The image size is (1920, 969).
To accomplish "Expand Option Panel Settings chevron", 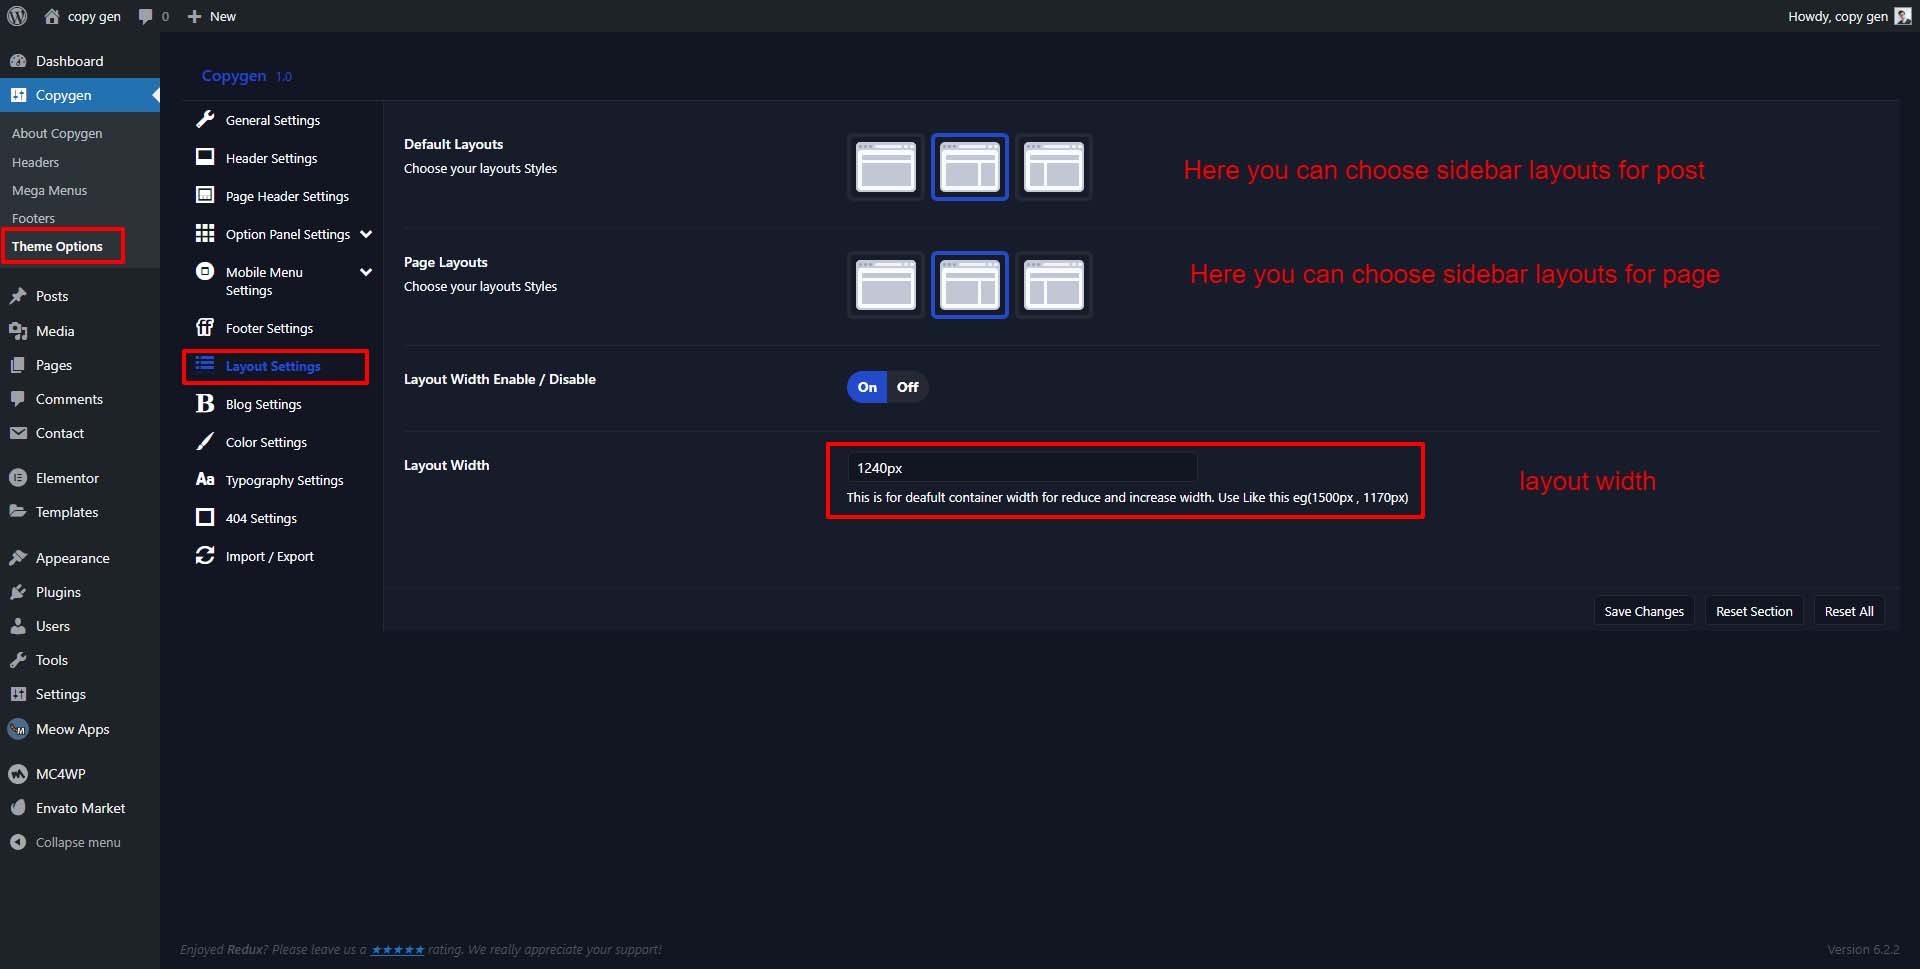I will click(366, 234).
